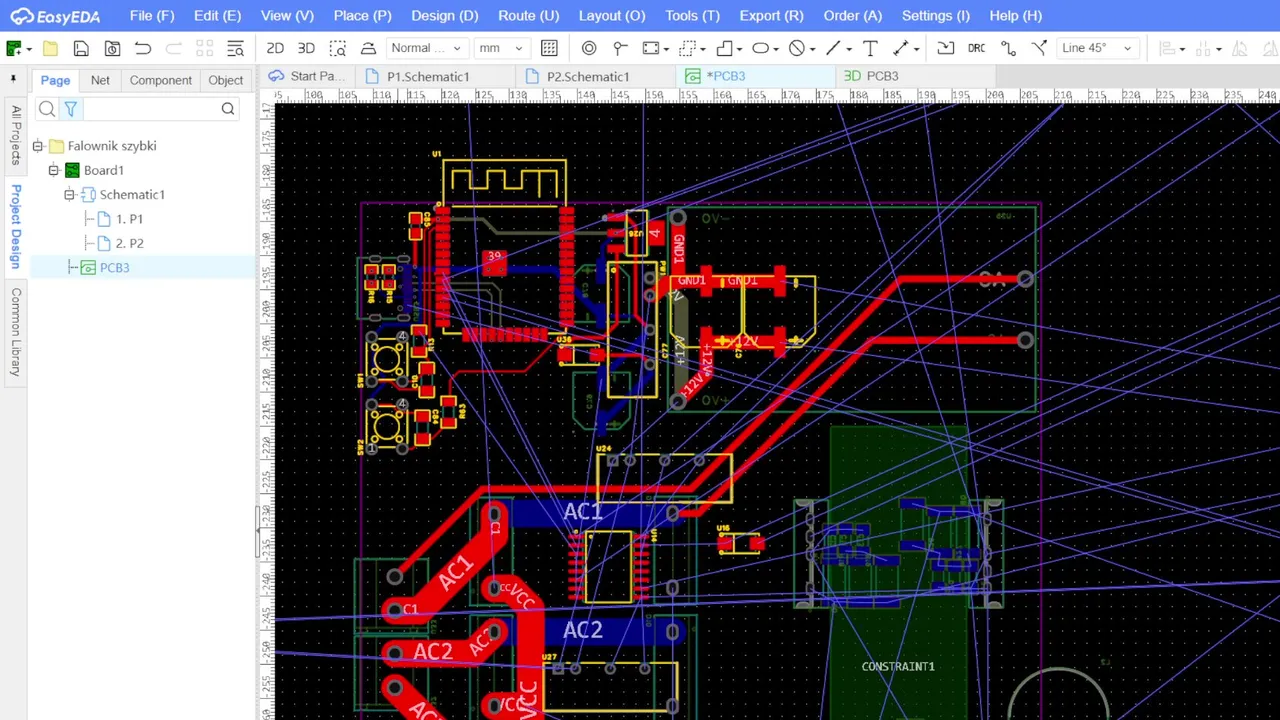The image size is (1280, 720).
Task: Open the mm units dropdown
Action: (x=501, y=48)
